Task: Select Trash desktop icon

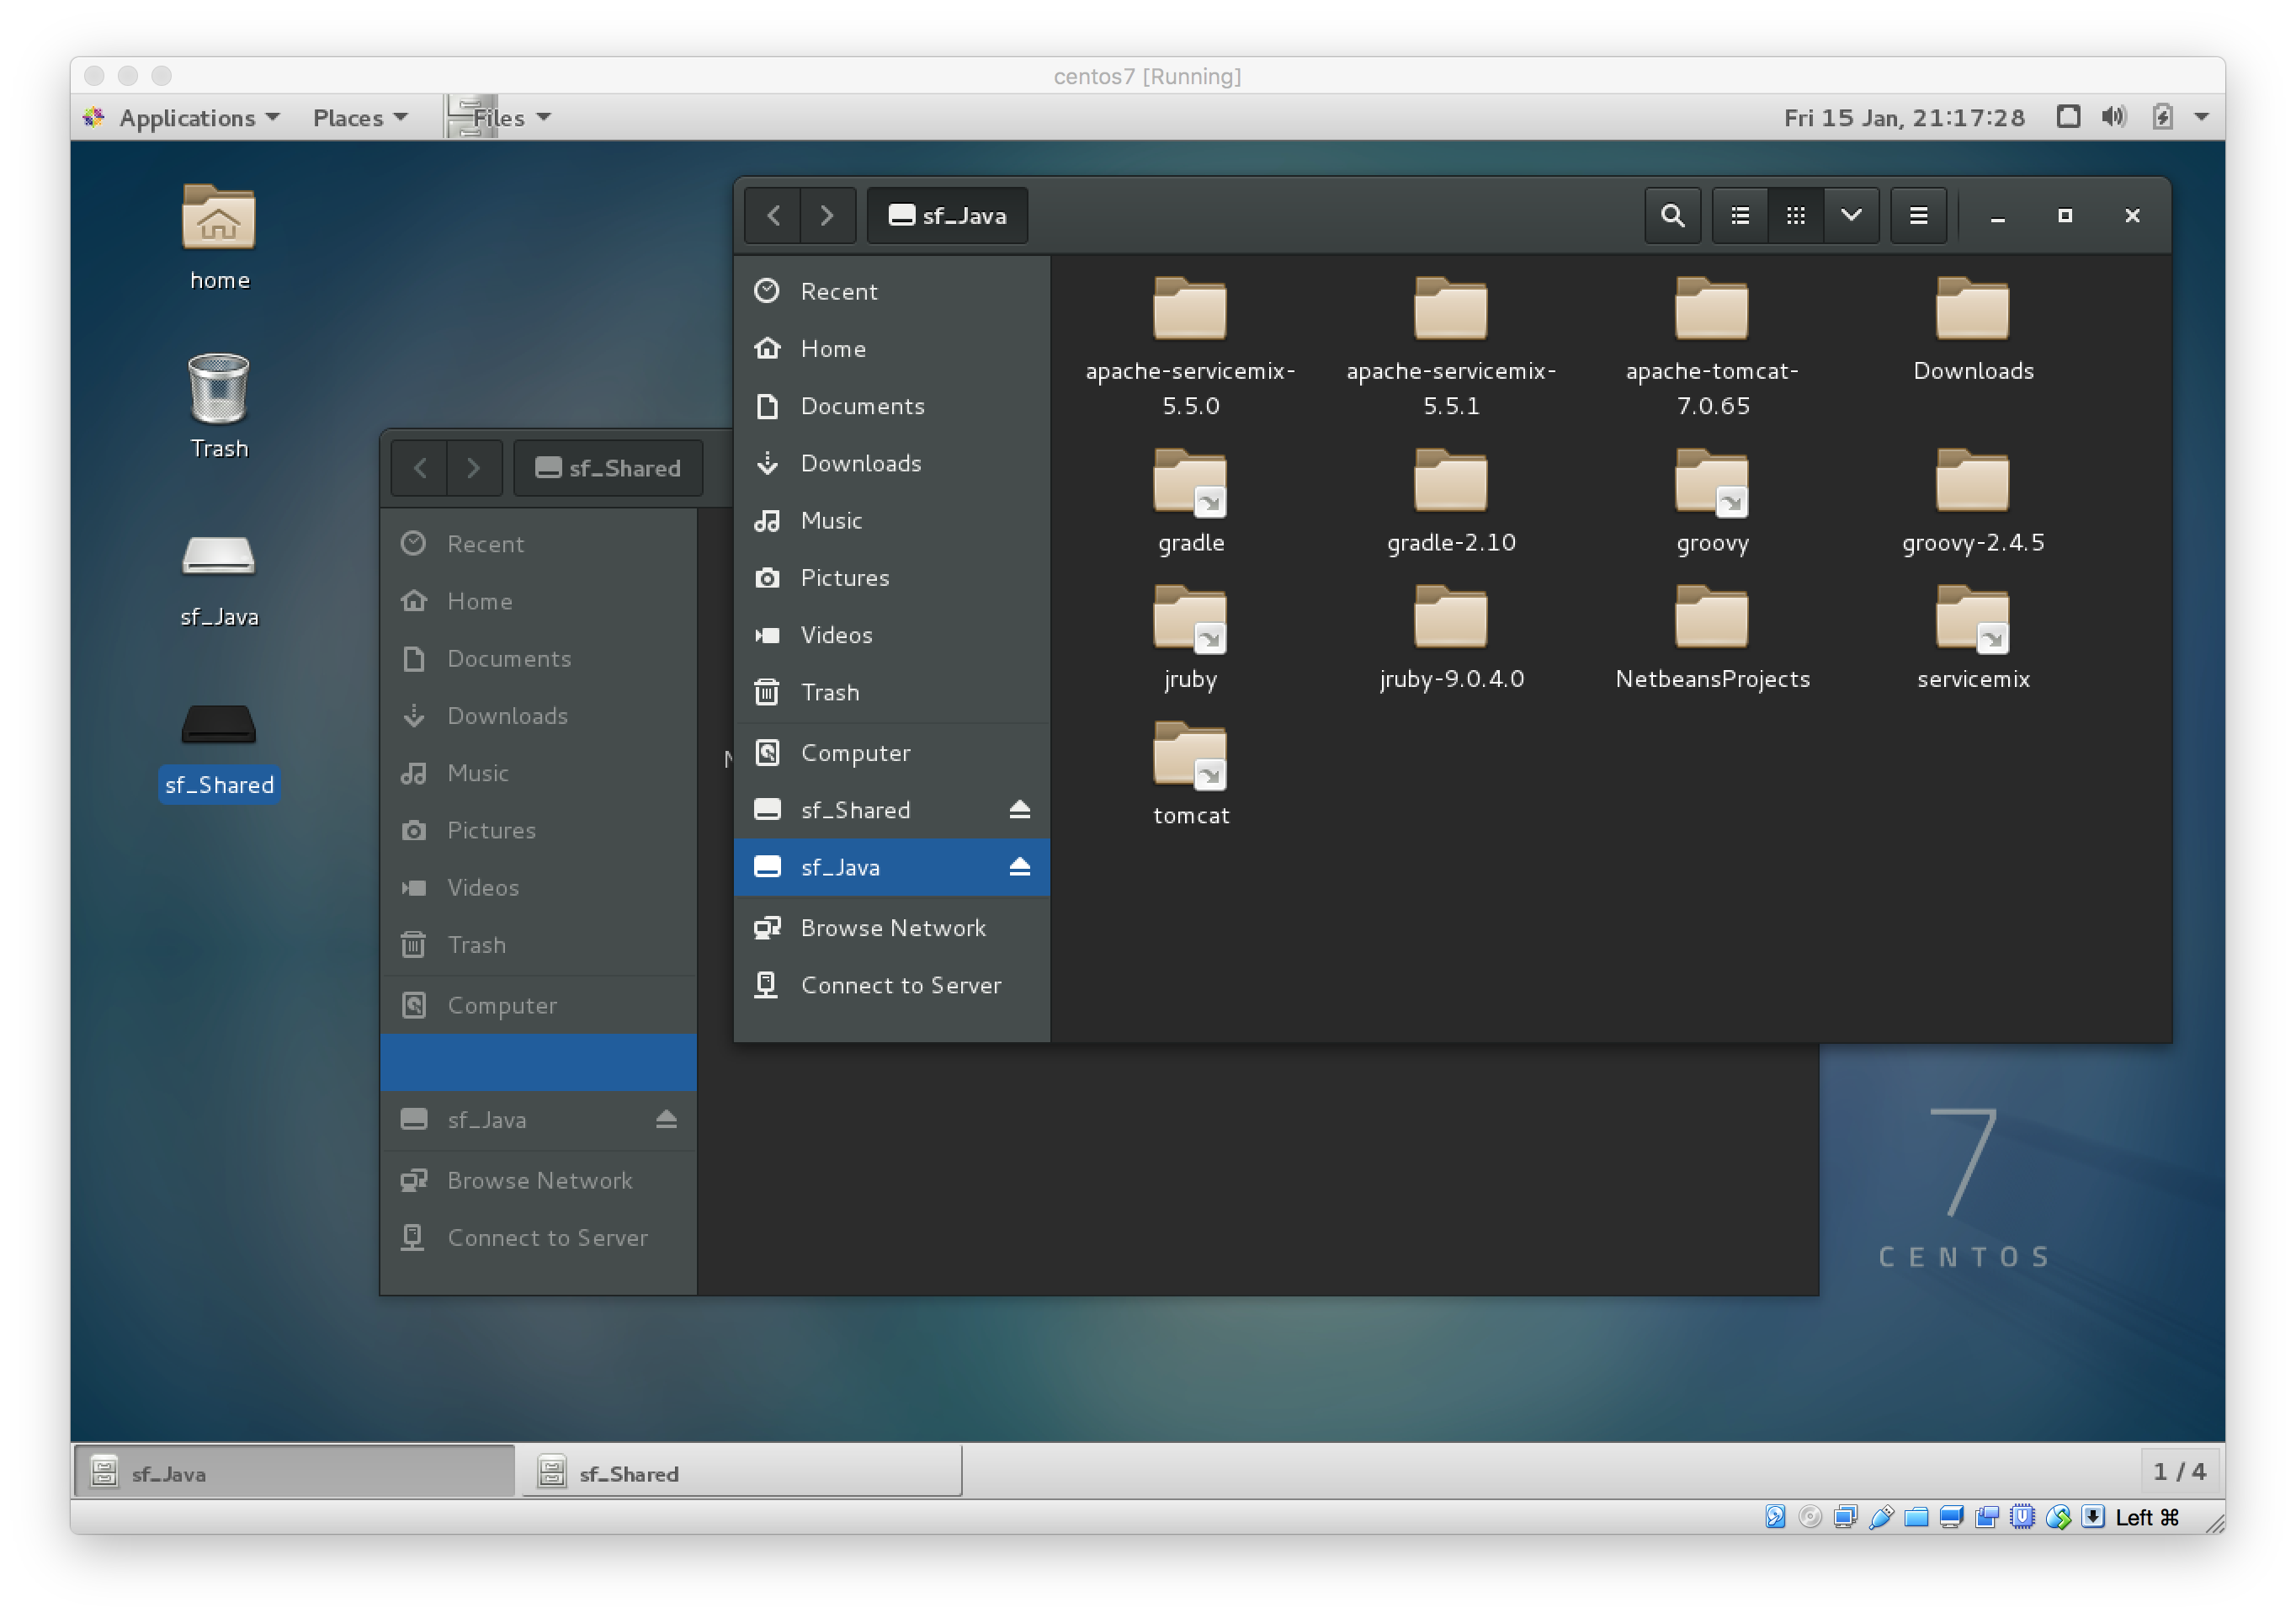Action: click(219, 405)
